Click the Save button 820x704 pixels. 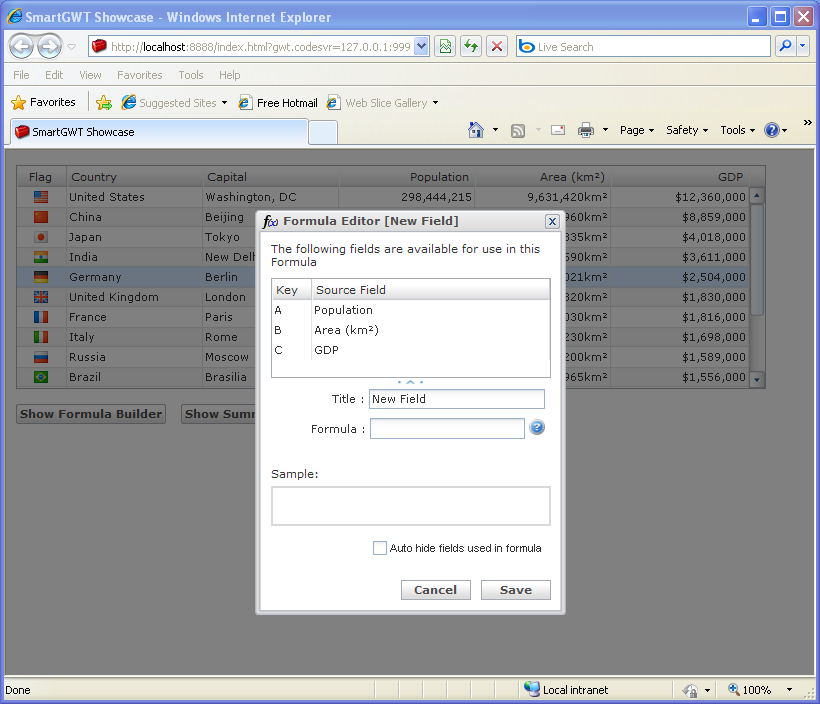pos(516,590)
